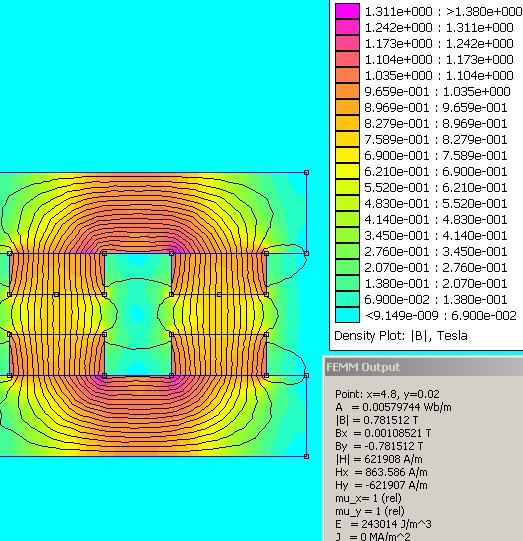Image resolution: width=523 pixels, height=541 pixels.
Task: Click the FEMM Output title bar
Action: point(424,367)
